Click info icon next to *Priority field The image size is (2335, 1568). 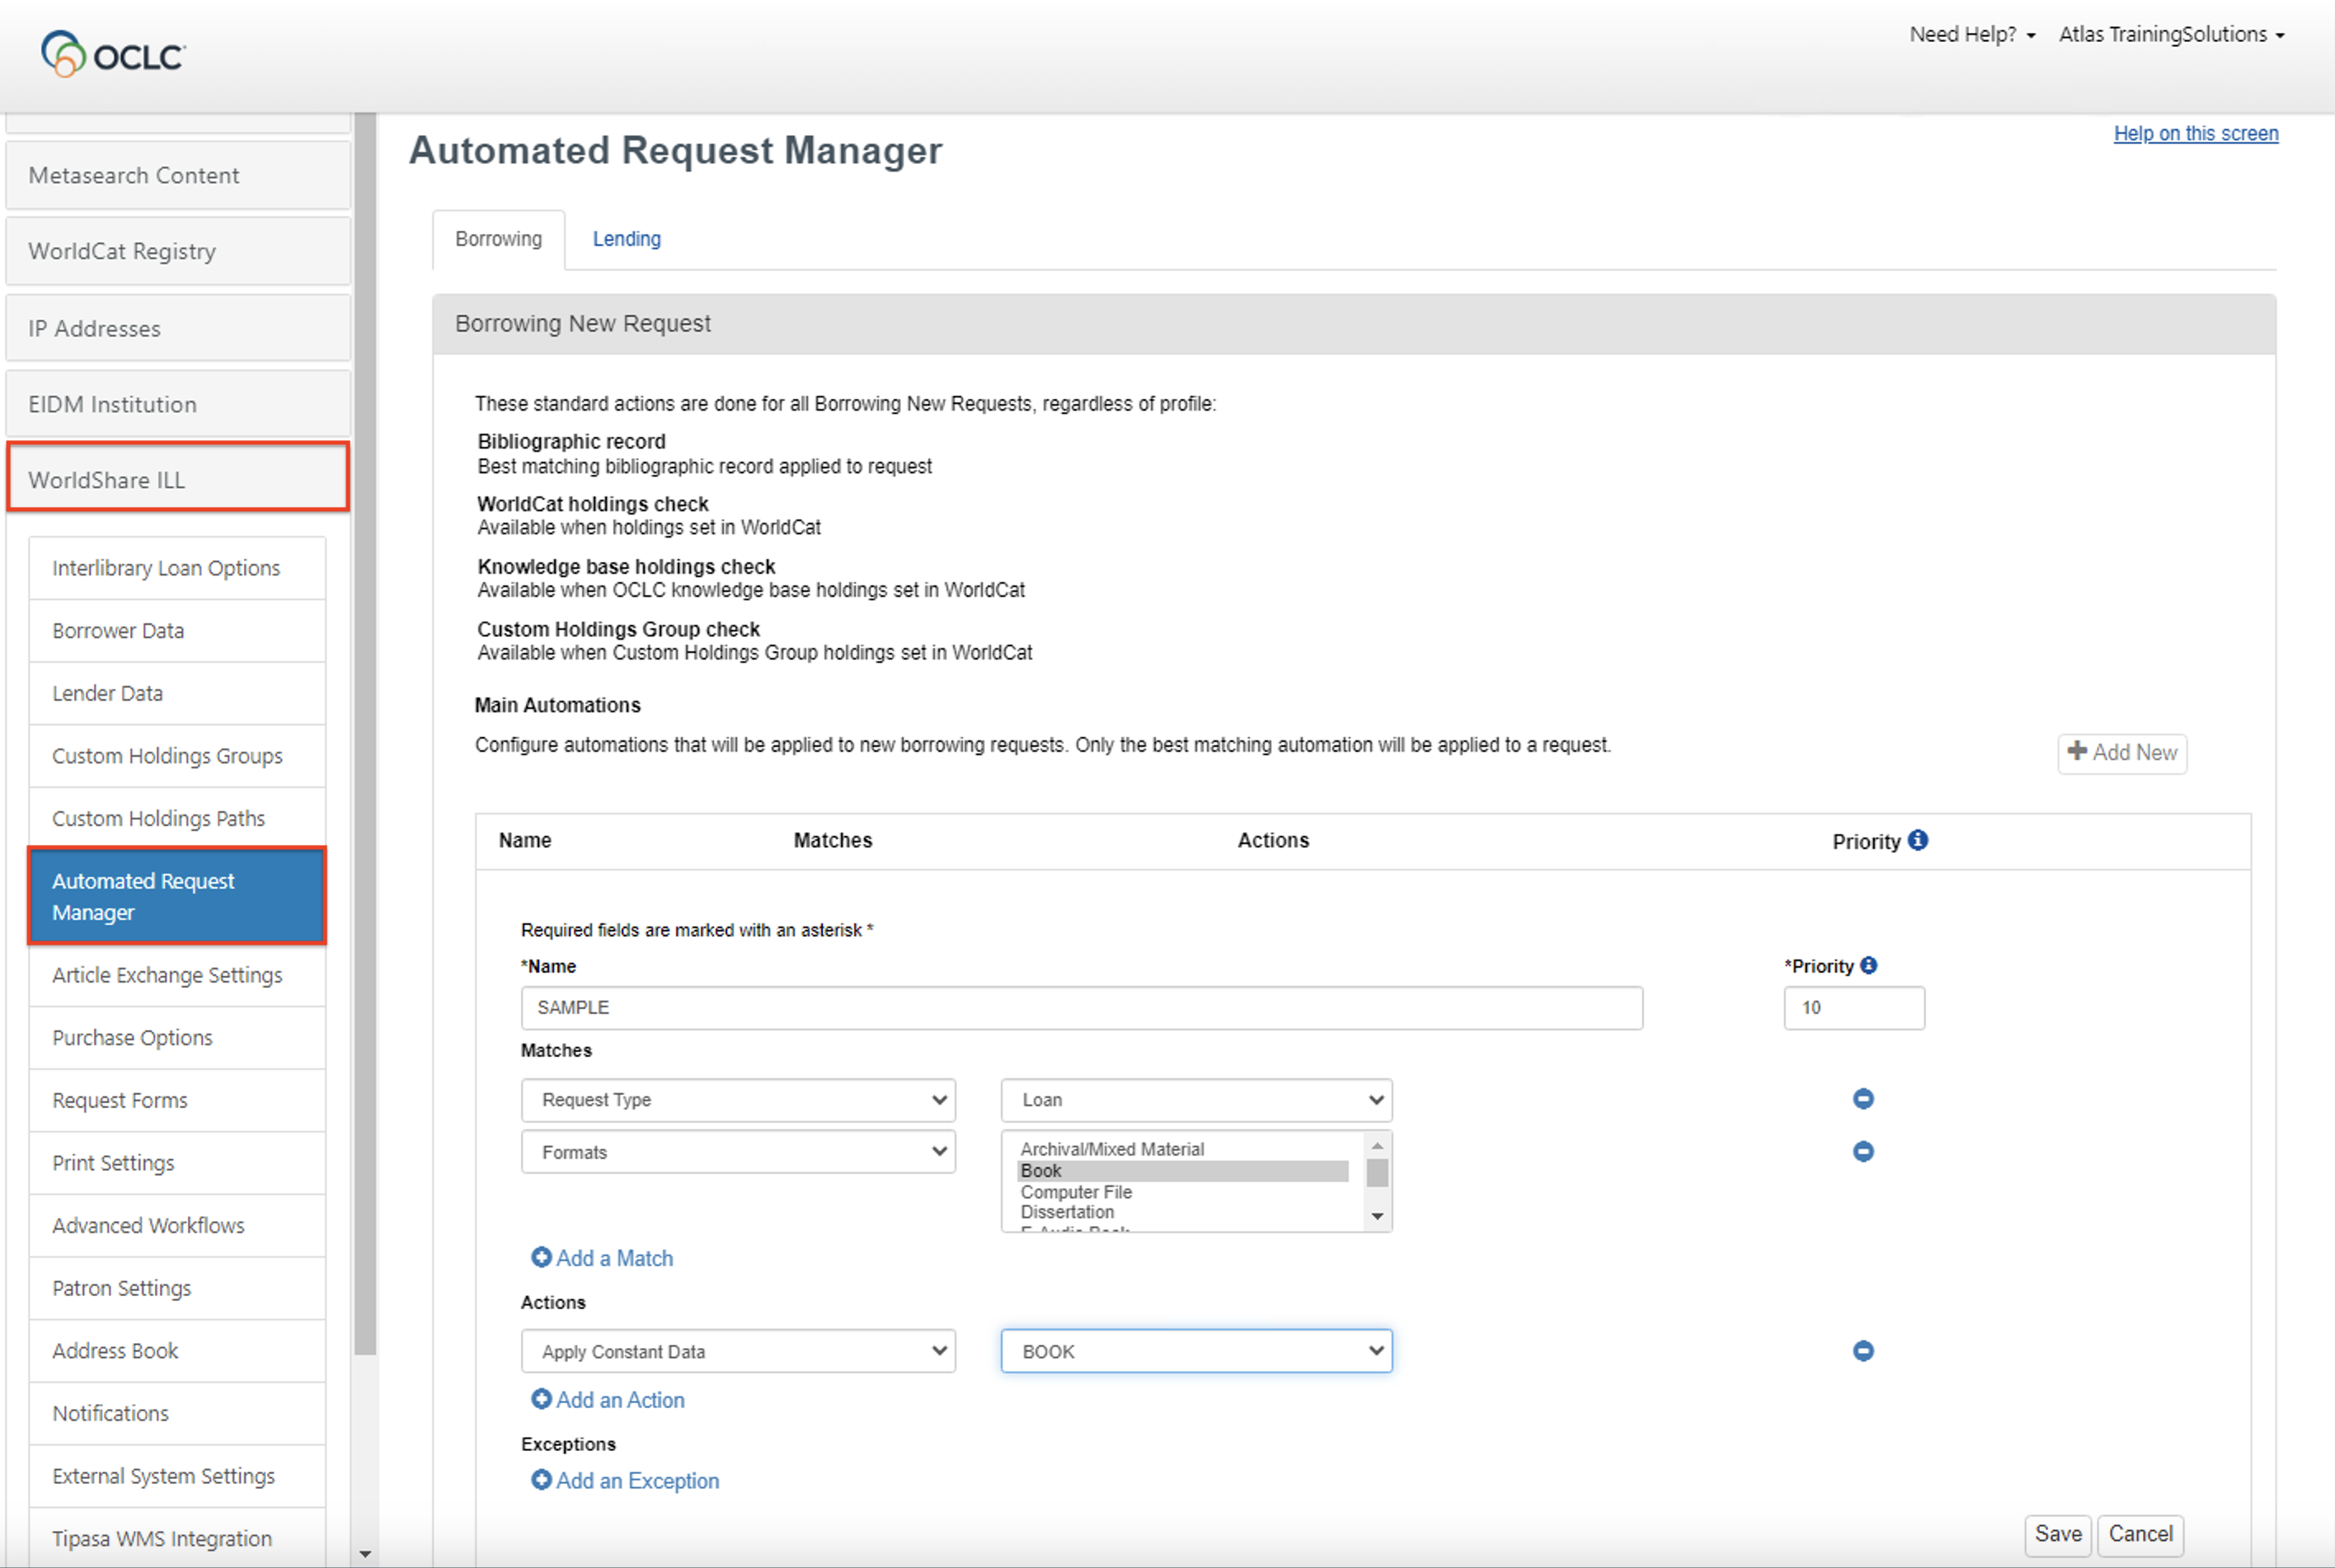click(x=1868, y=966)
